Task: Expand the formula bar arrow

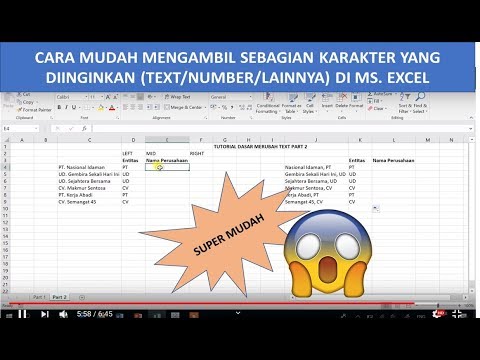Action: tap(471, 128)
